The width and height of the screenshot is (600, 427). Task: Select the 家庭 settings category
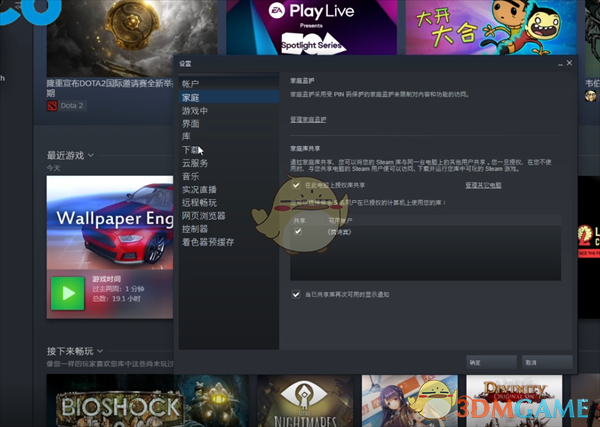pos(229,97)
